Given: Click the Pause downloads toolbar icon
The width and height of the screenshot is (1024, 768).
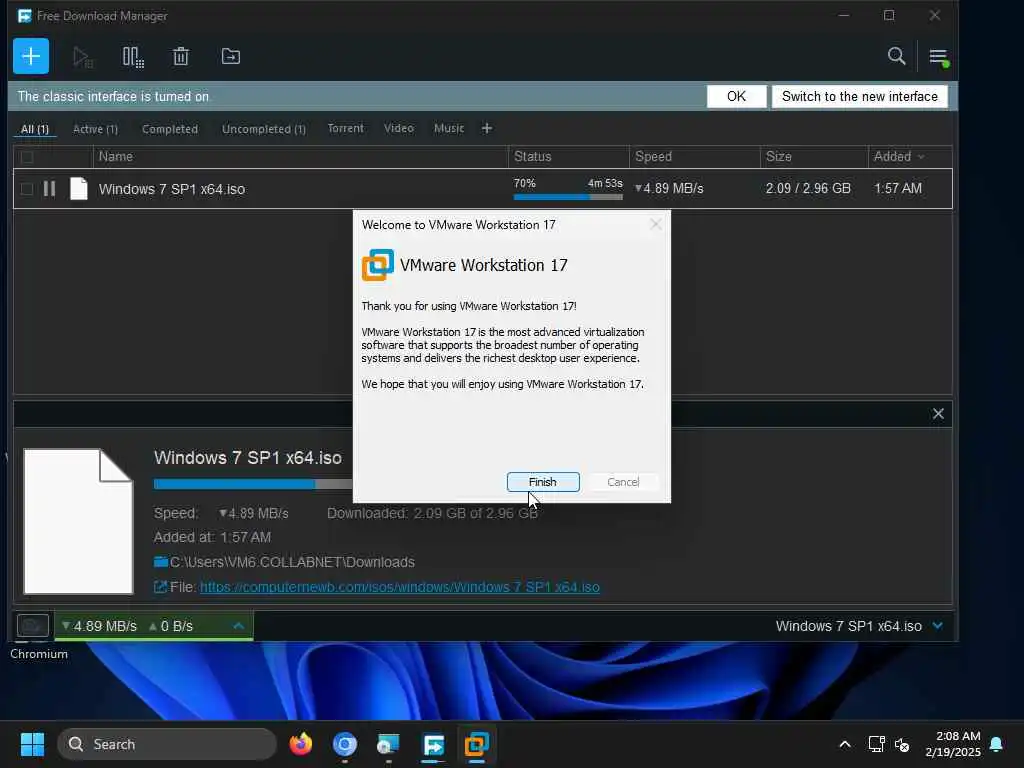Looking at the screenshot, I should [x=133, y=57].
